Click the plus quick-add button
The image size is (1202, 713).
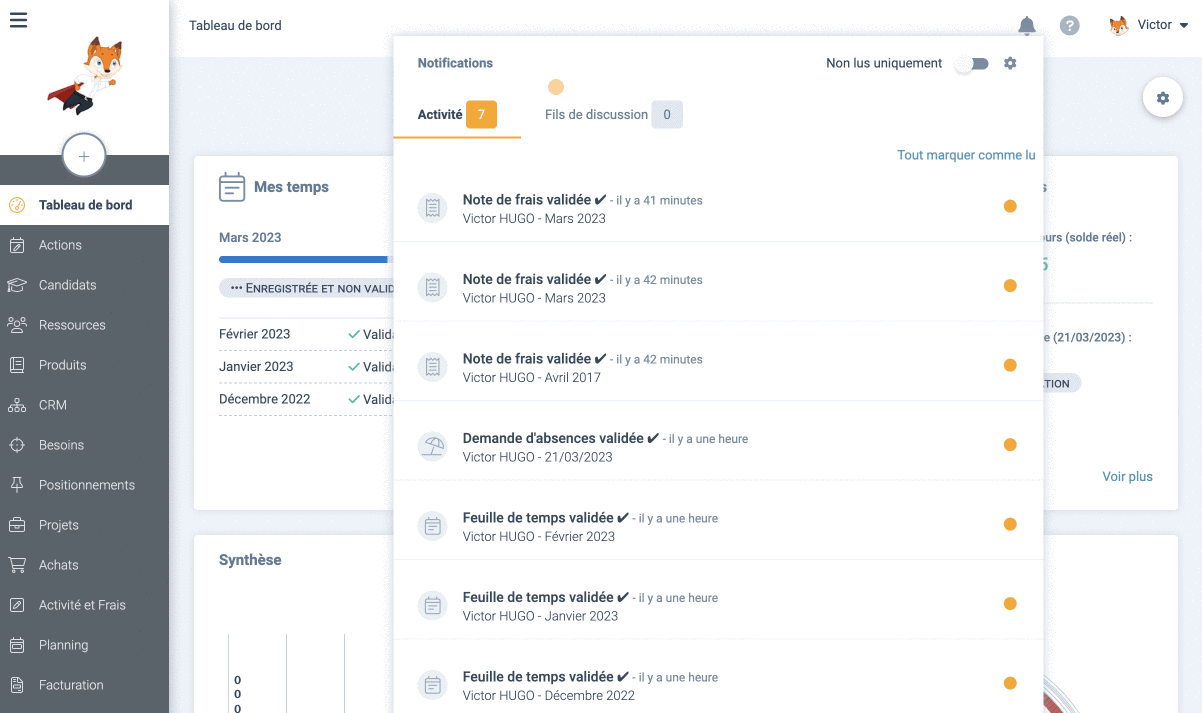[84, 156]
